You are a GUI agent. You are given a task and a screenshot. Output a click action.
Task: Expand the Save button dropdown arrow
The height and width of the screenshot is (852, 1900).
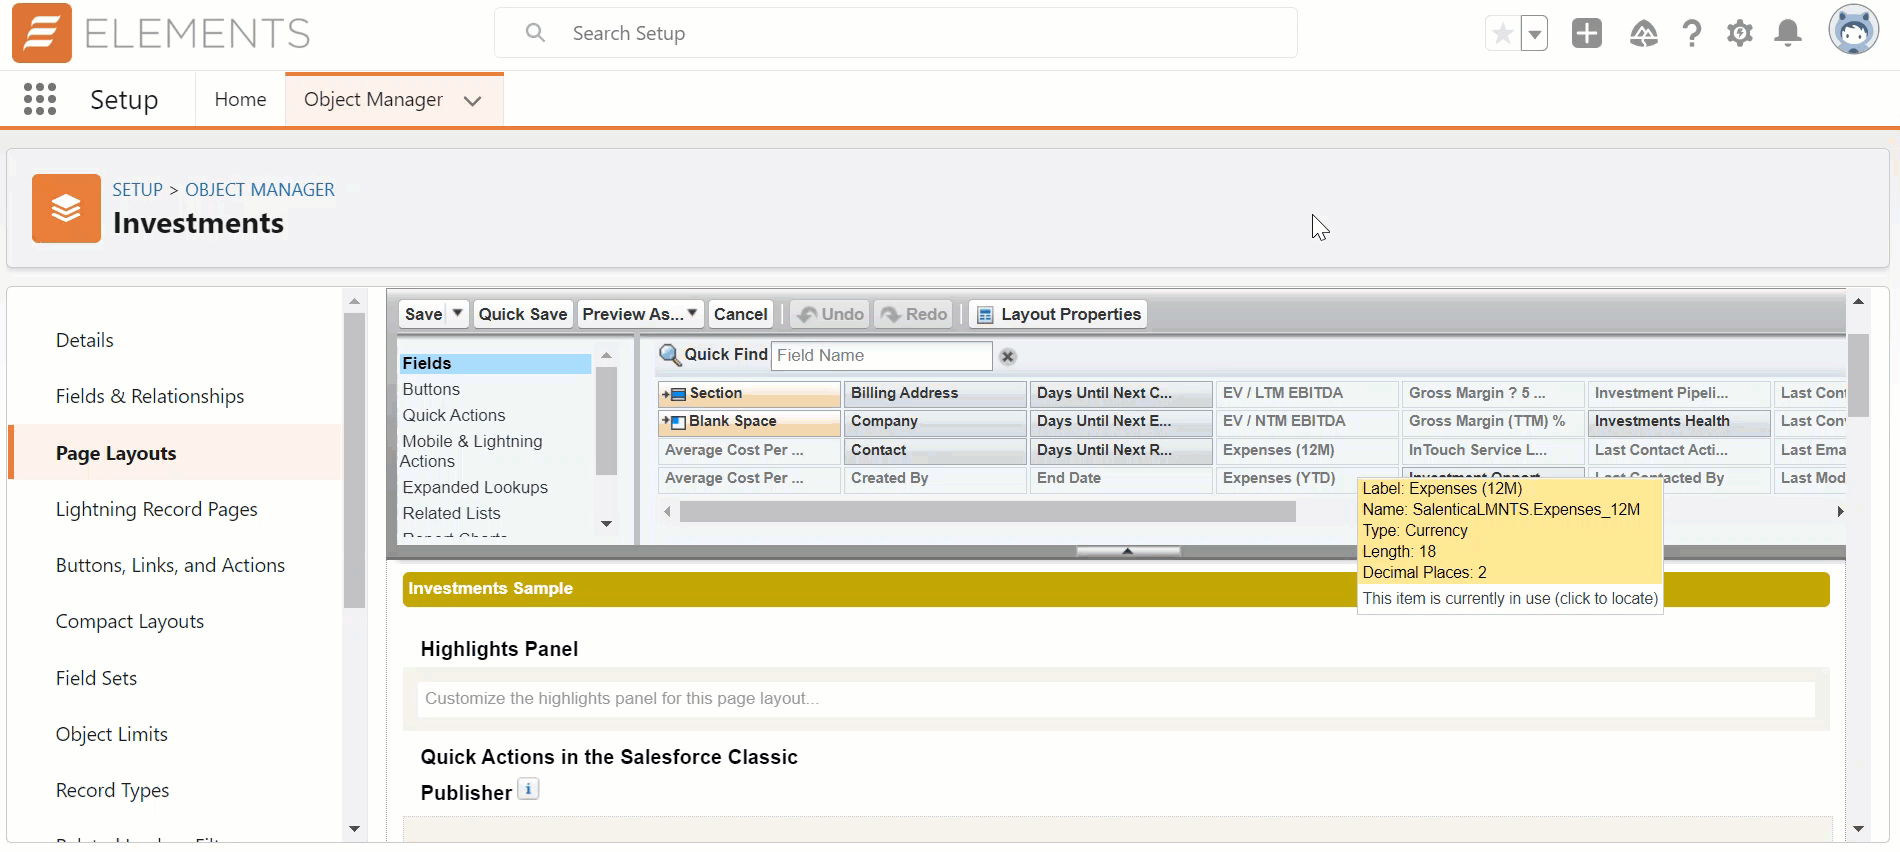pyautogui.click(x=457, y=313)
